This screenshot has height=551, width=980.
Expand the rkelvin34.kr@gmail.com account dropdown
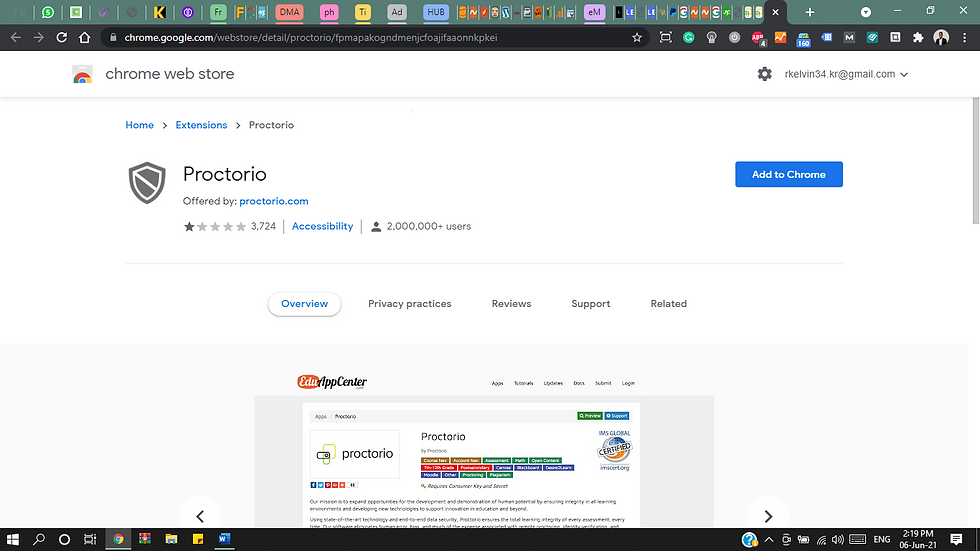tap(846, 74)
